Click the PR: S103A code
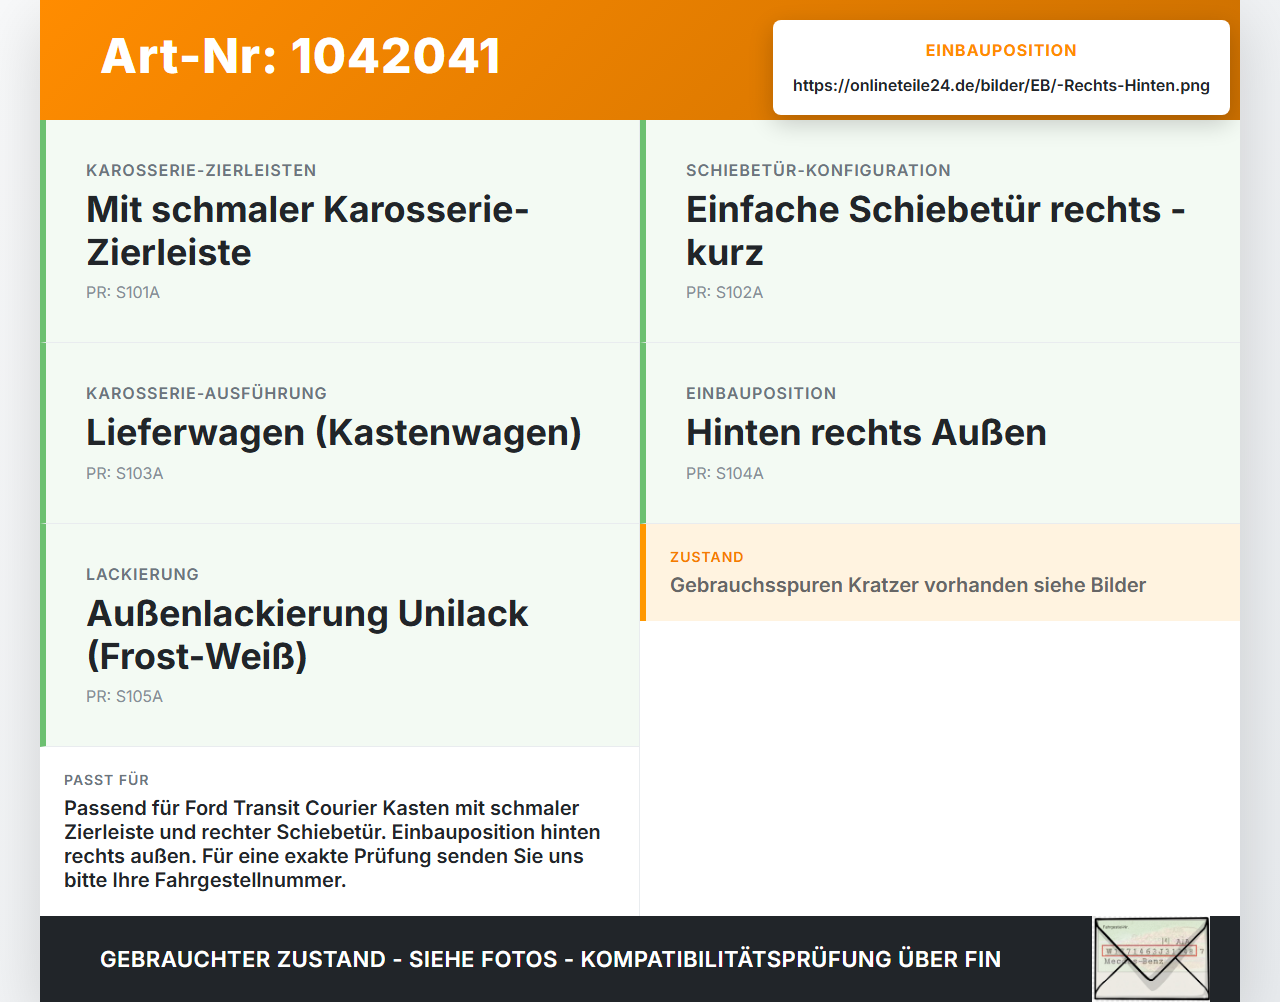The width and height of the screenshot is (1280, 1002). tap(125, 474)
